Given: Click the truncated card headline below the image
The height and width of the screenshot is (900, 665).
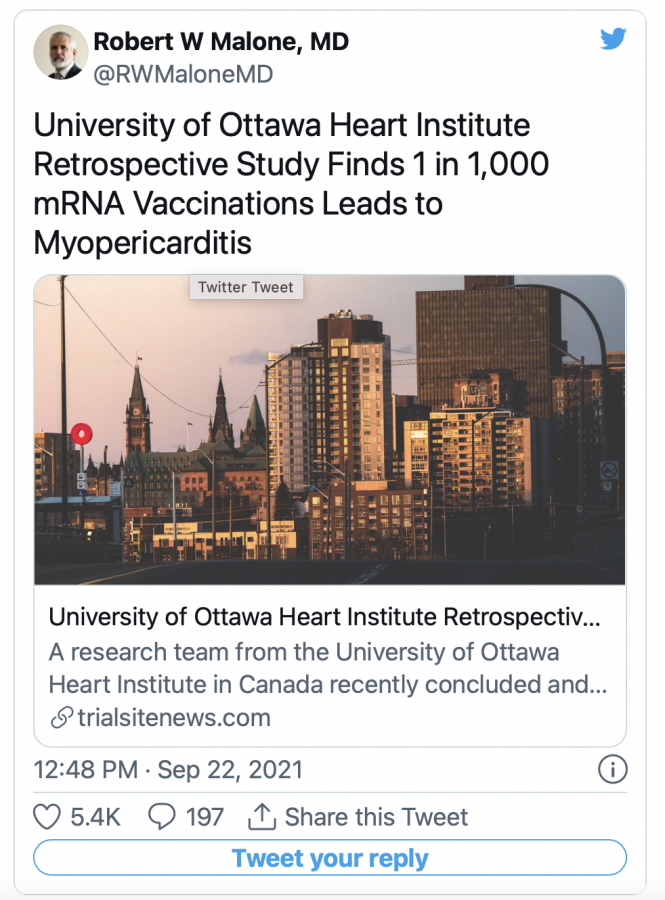Looking at the screenshot, I should pyautogui.click(x=324, y=617).
